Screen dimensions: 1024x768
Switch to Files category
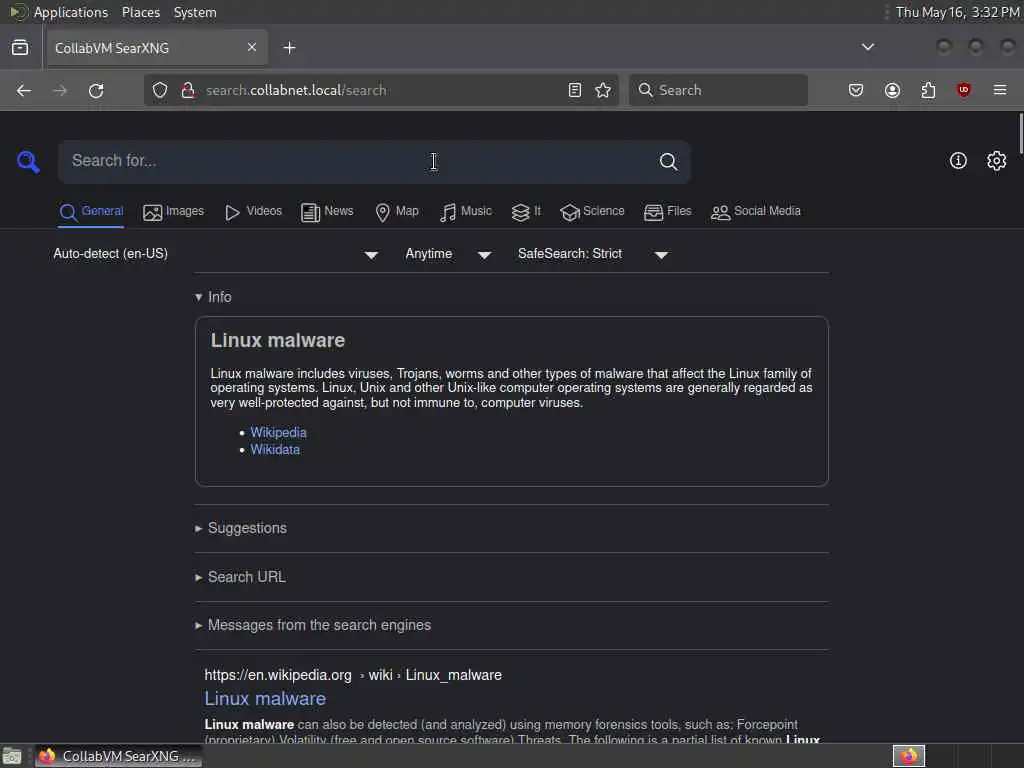(667, 212)
